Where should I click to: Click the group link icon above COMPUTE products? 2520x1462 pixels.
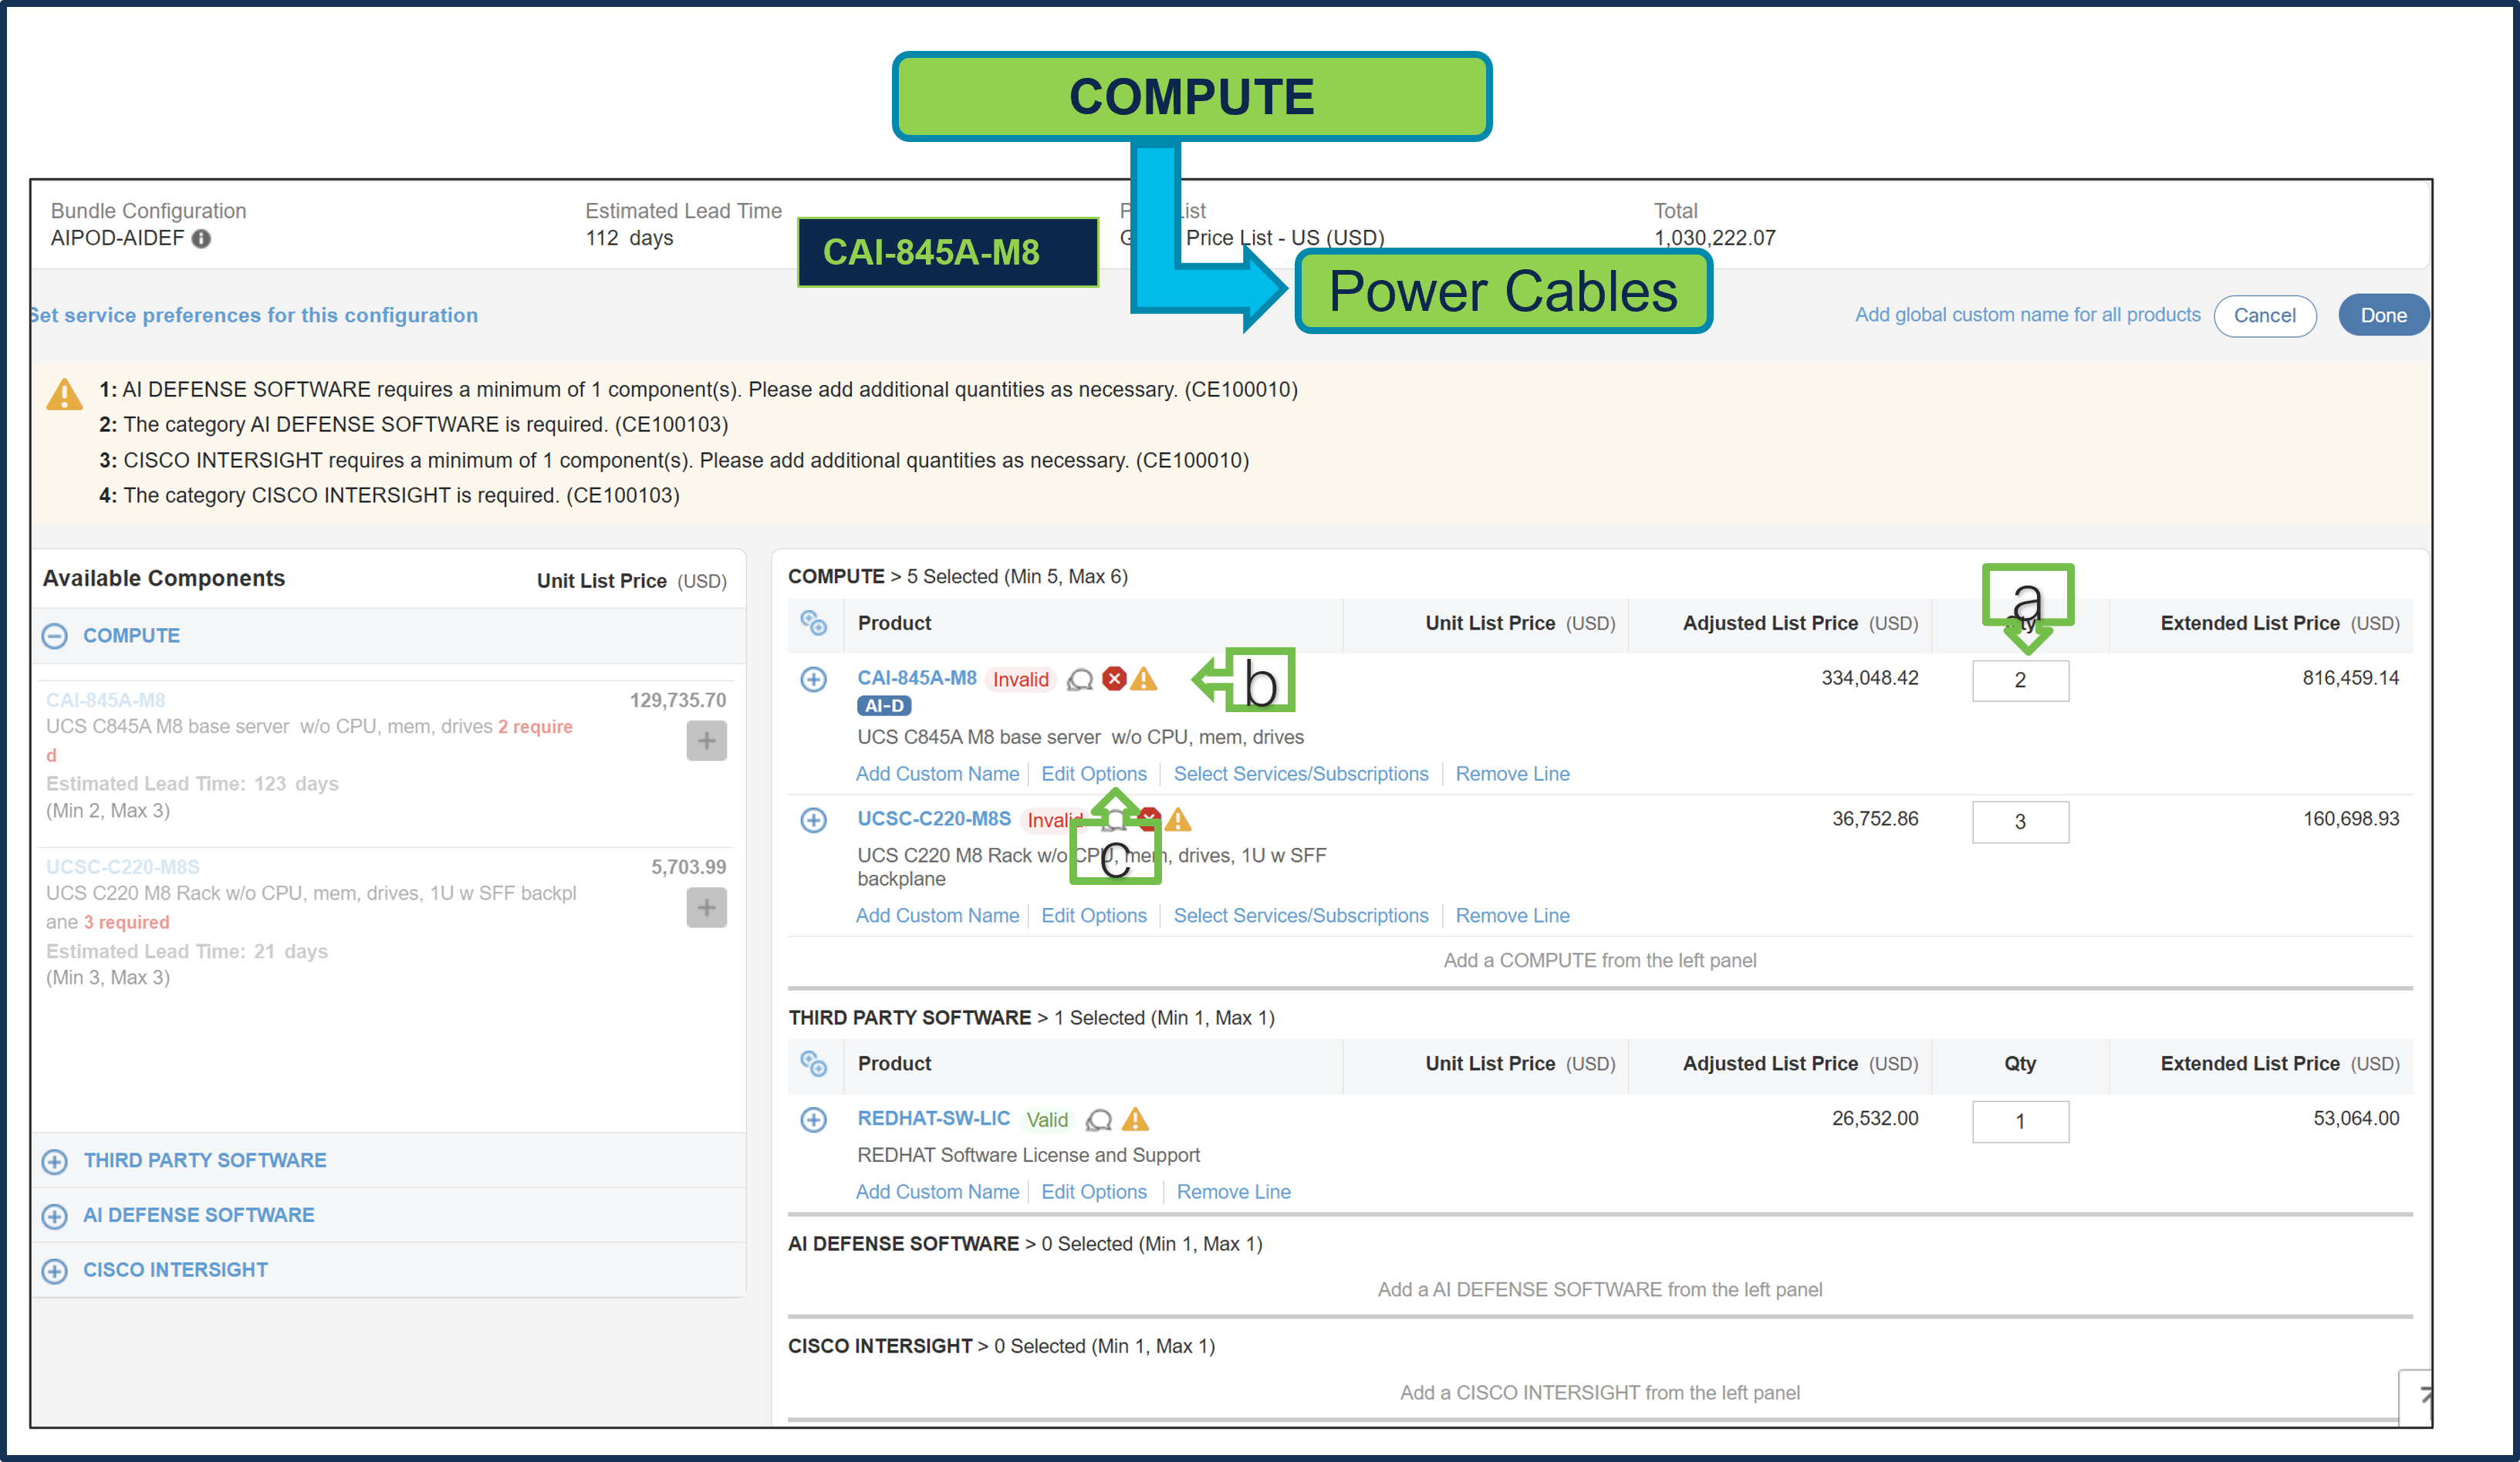tap(815, 624)
